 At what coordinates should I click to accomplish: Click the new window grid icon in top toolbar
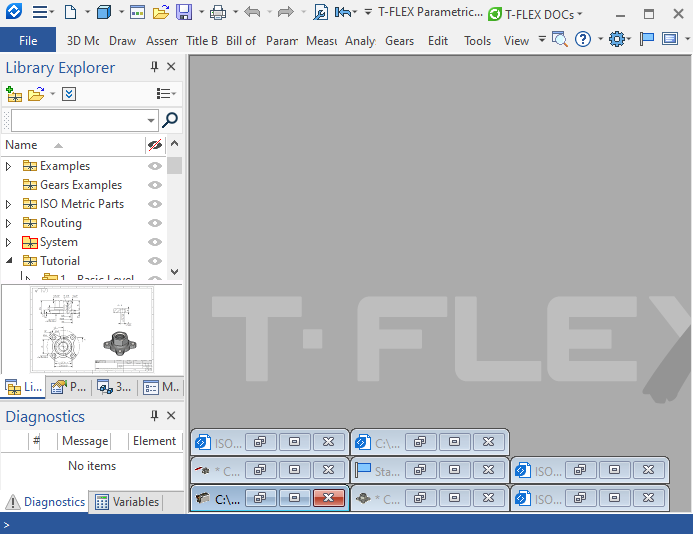pyautogui.click(x=137, y=12)
